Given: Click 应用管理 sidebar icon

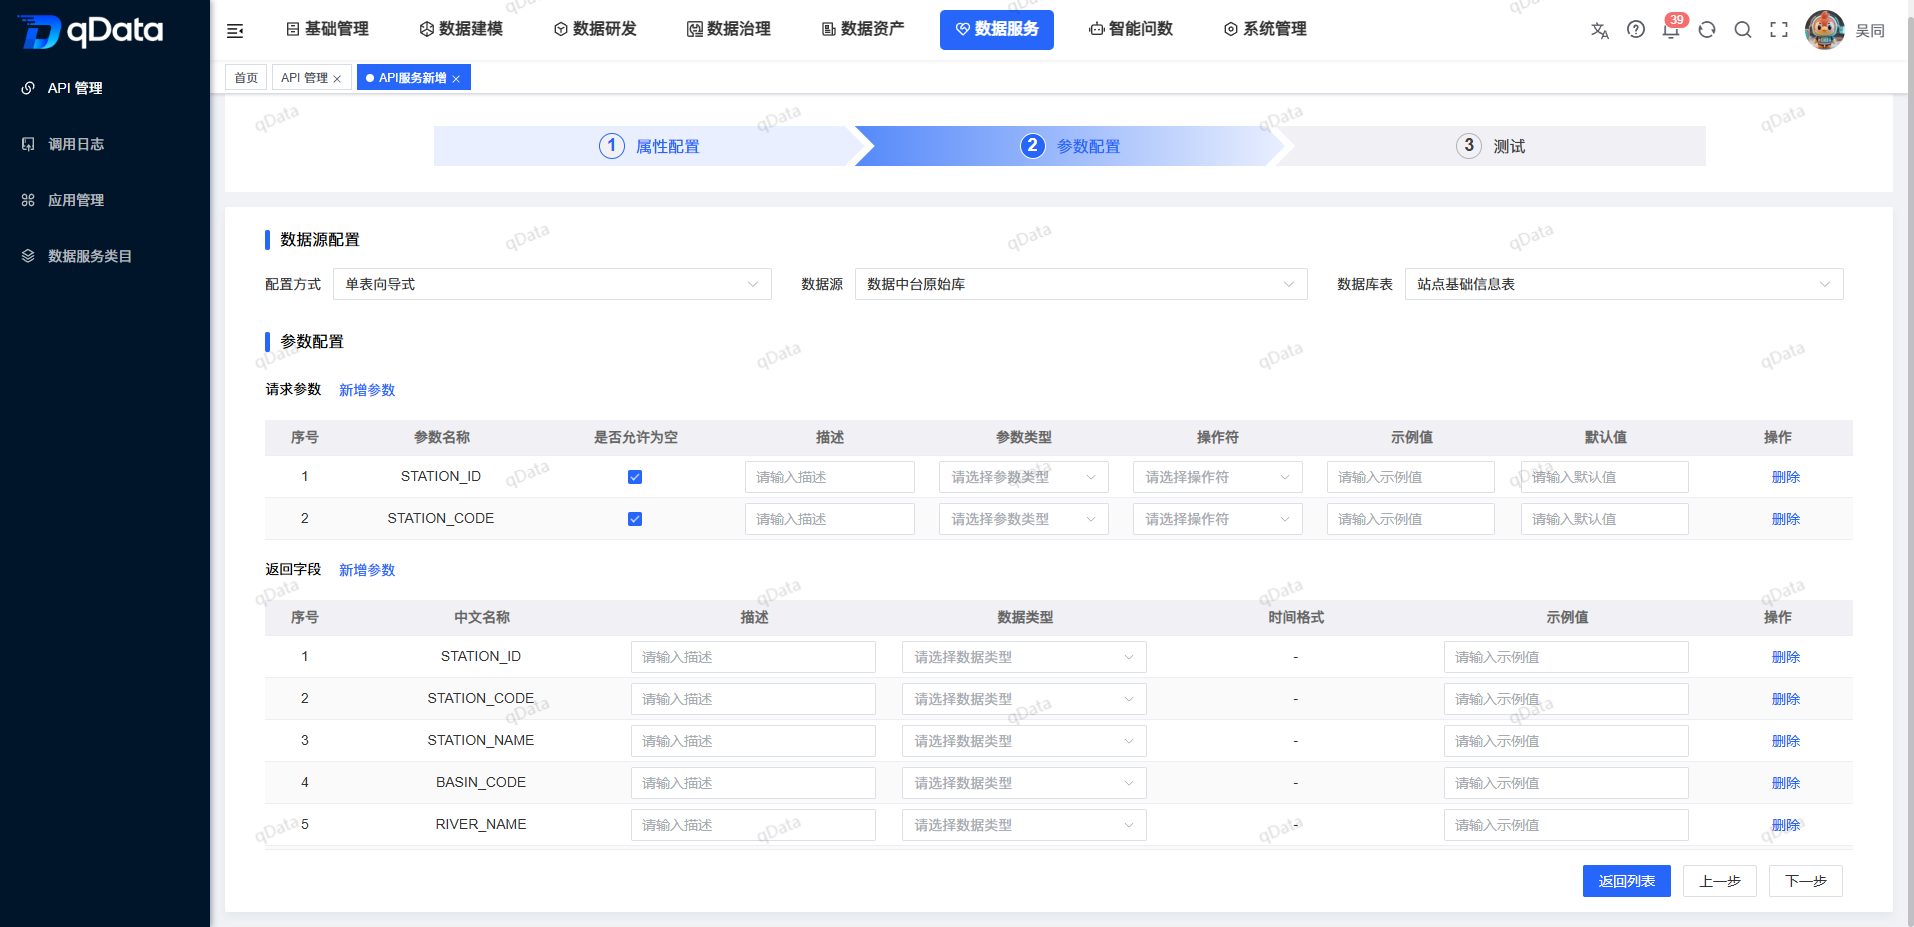Looking at the screenshot, I should pyautogui.click(x=28, y=200).
